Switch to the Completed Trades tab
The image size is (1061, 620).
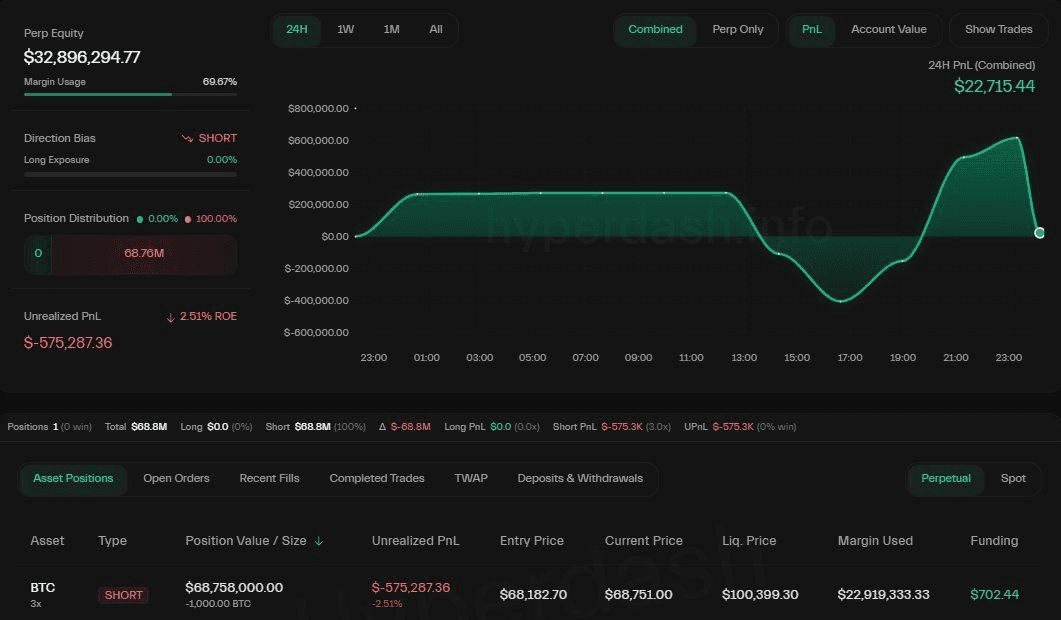(377, 479)
